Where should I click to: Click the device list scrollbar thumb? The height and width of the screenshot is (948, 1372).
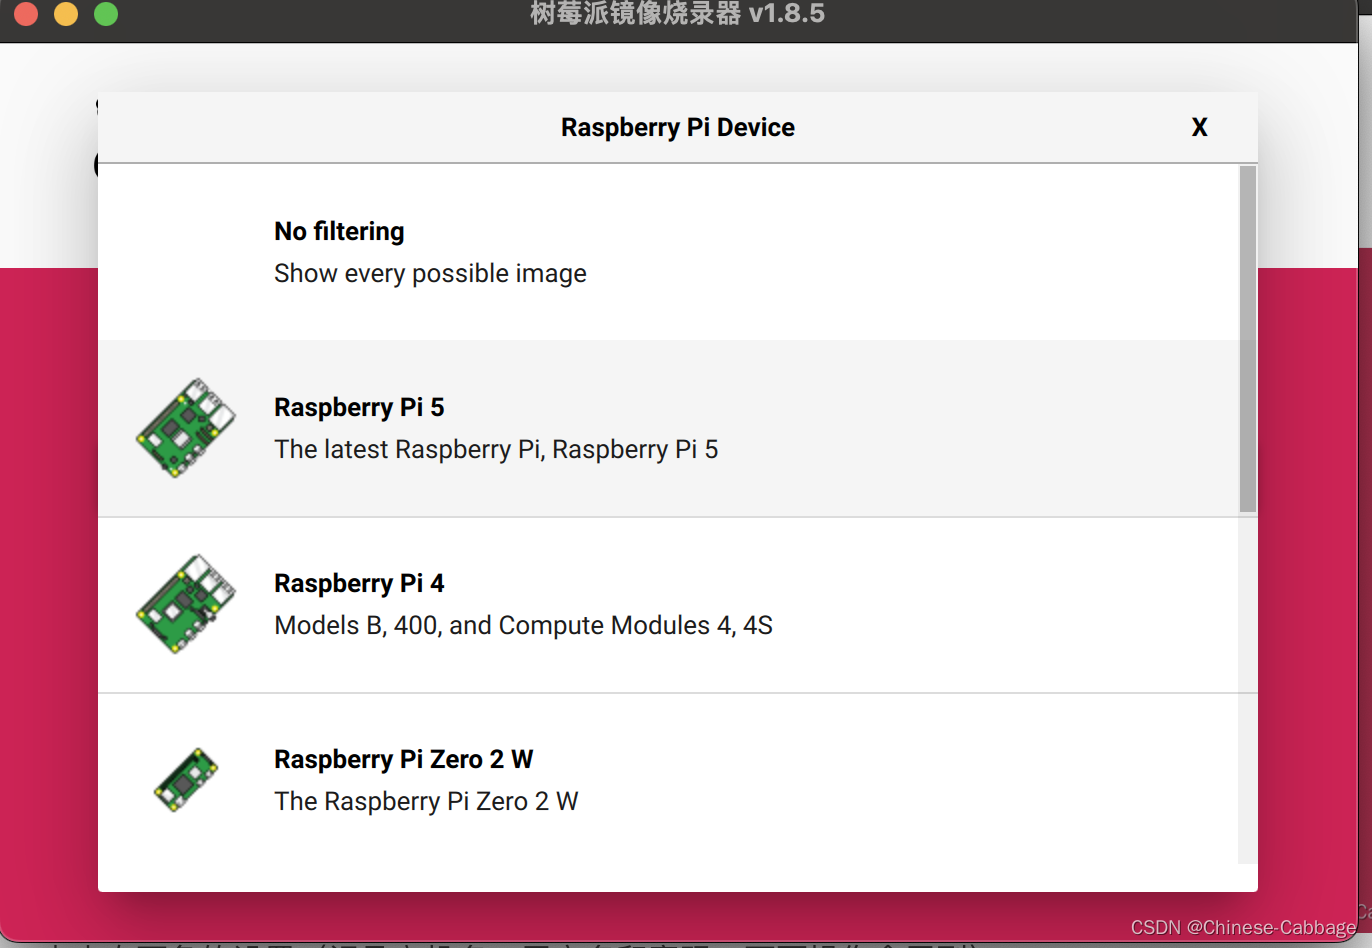tap(1247, 339)
